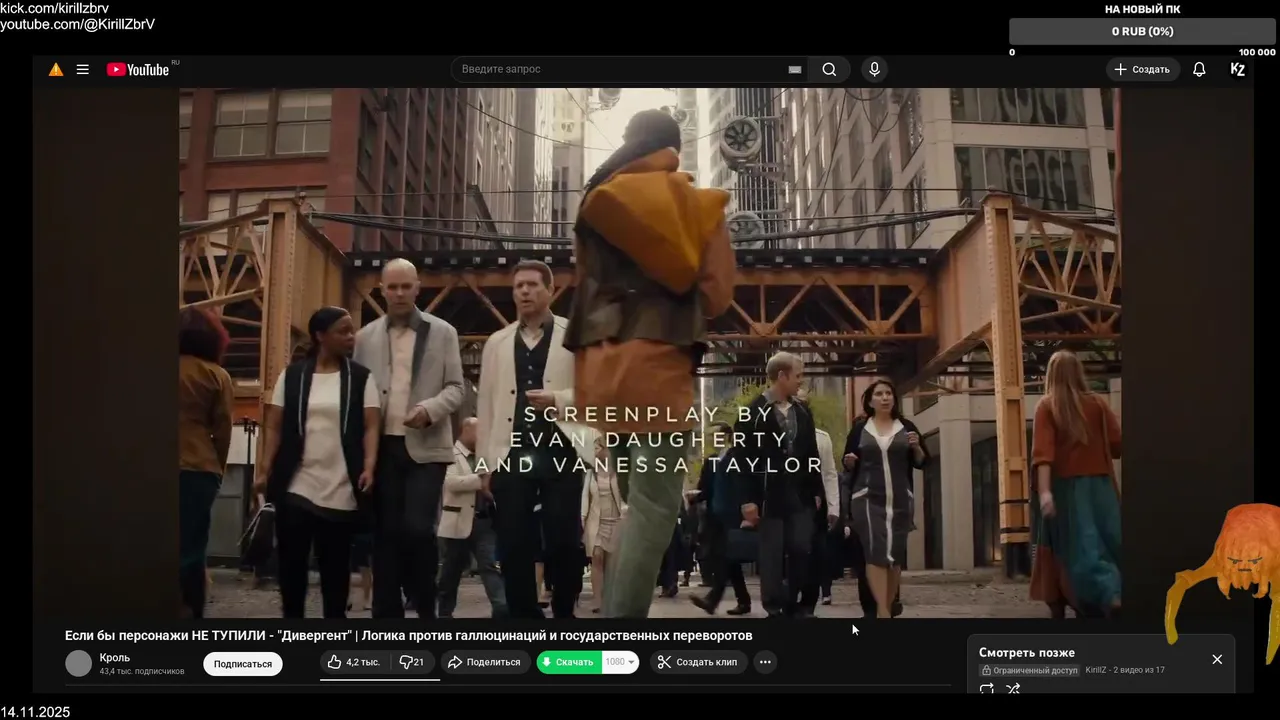Image resolution: width=1280 pixels, height=720 pixels.
Task: Start voice search with microphone icon
Action: [874, 69]
